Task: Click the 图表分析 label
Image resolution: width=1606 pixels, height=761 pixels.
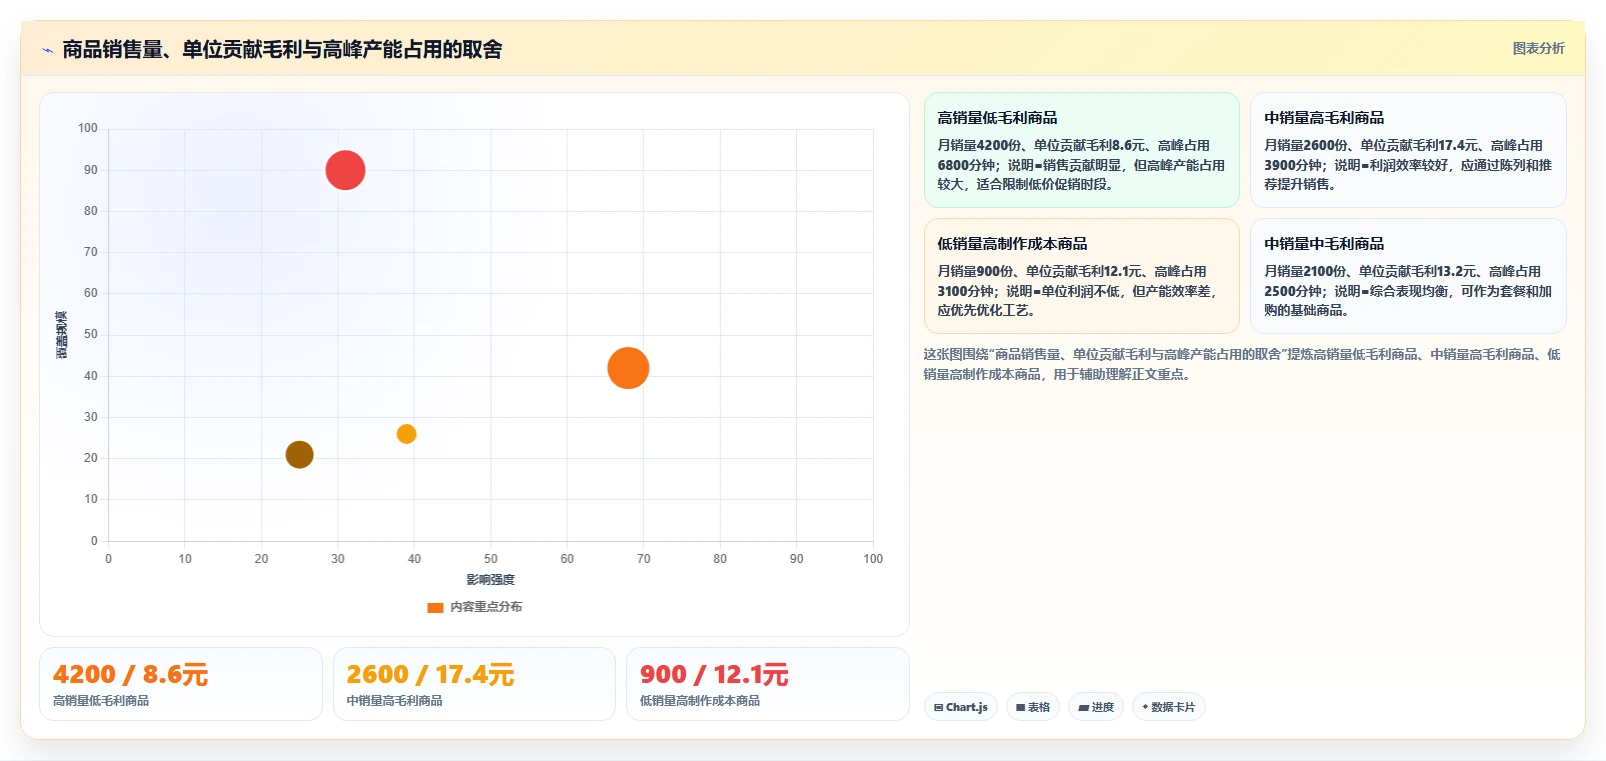Action: point(1538,48)
